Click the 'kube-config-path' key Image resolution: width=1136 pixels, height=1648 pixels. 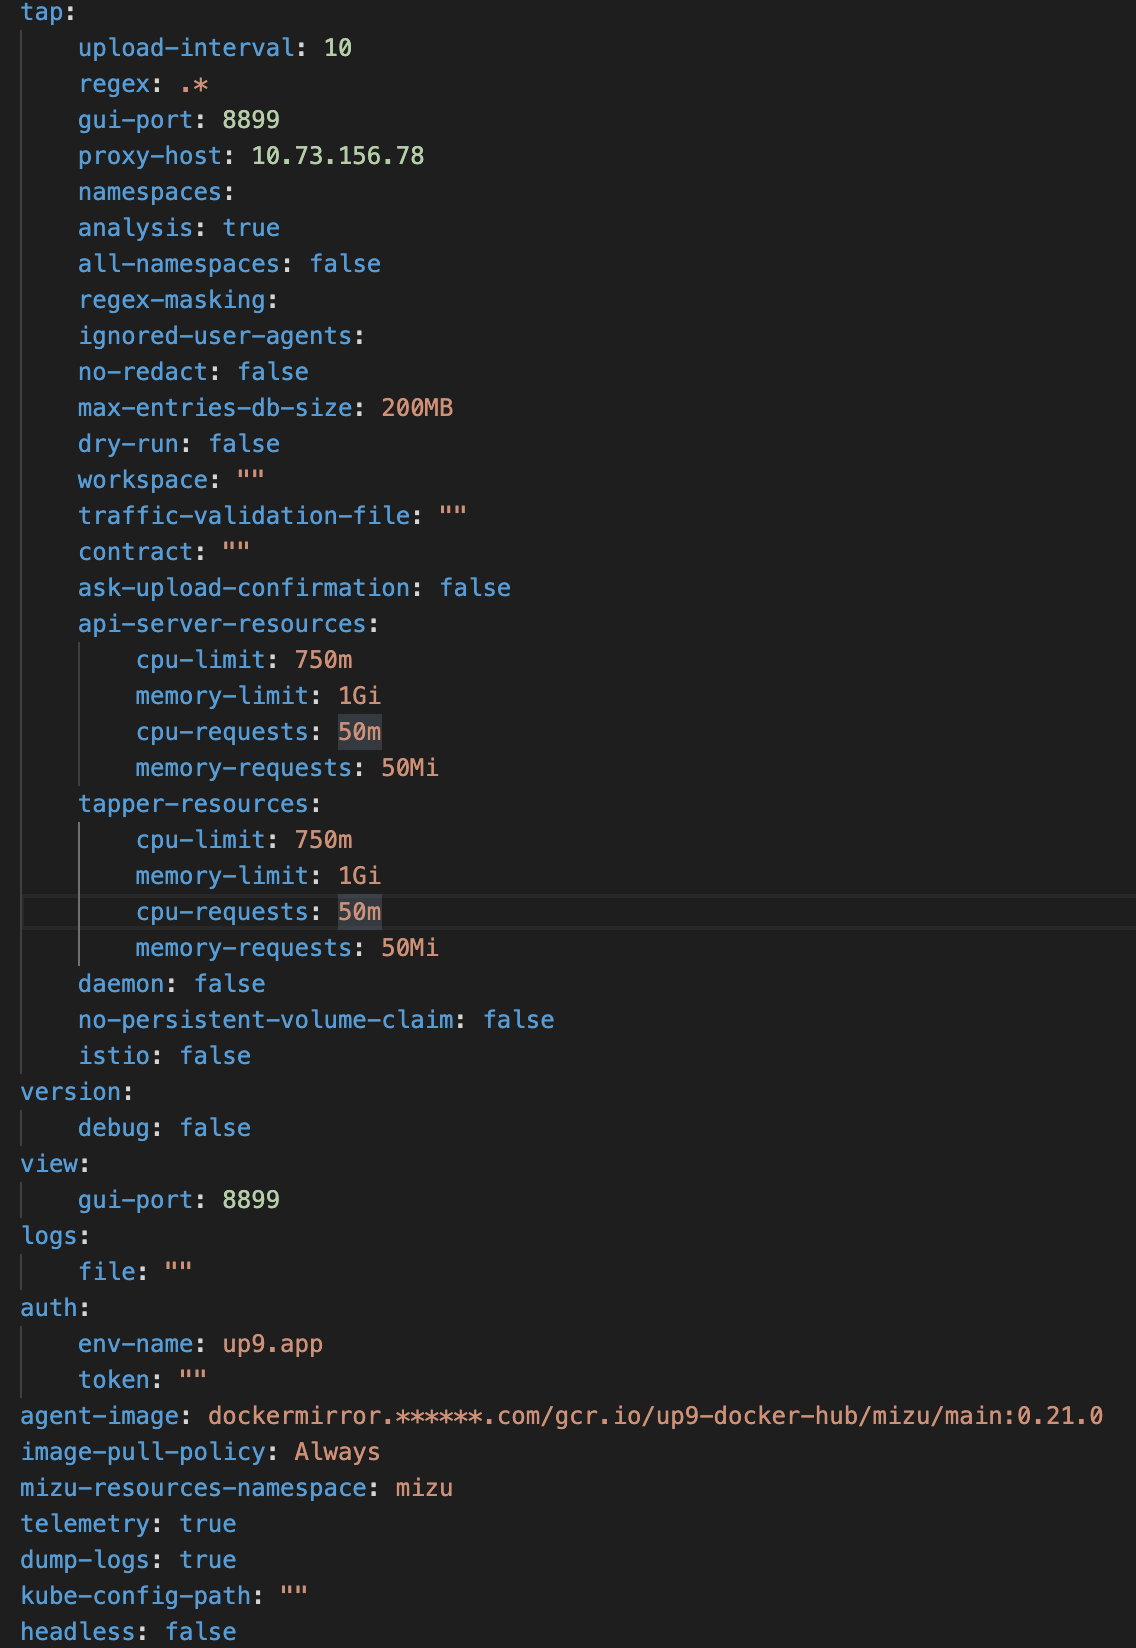(136, 1596)
